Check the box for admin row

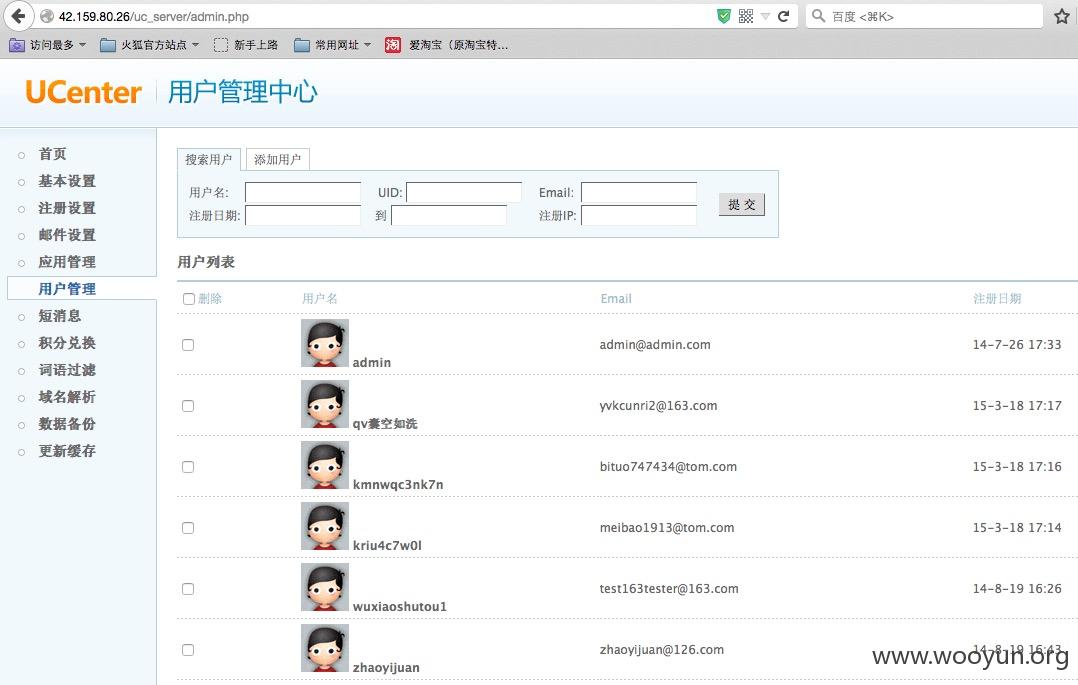coord(188,345)
